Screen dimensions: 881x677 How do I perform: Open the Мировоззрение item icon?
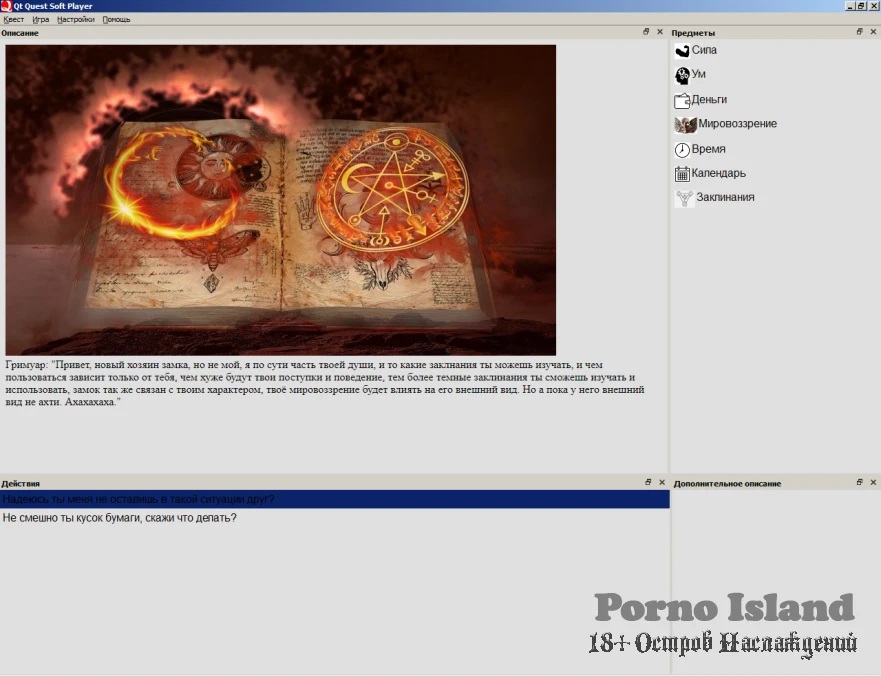coord(685,125)
